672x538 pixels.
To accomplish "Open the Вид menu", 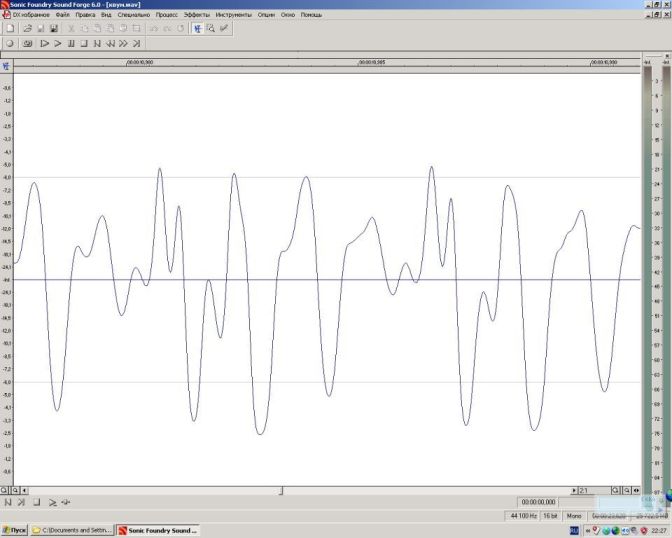I will (106, 15).
